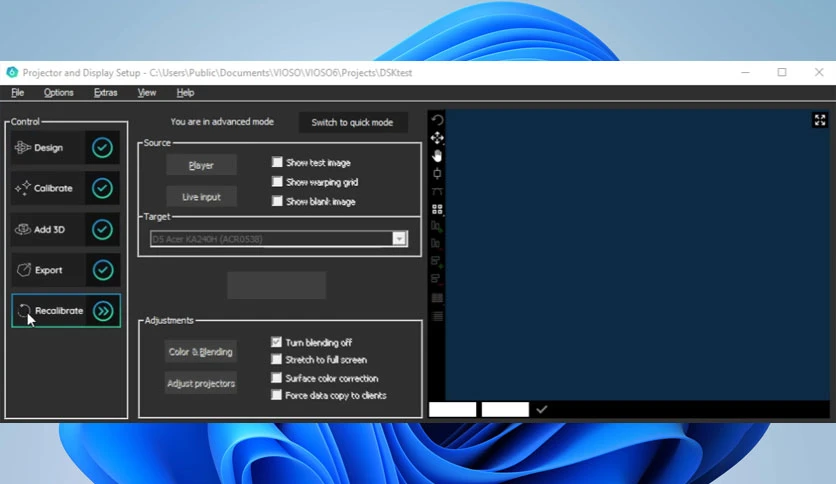Viewport: 836px width, 484px height.
Task: Click Switch to quick mode button
Action: coord(352,123)
